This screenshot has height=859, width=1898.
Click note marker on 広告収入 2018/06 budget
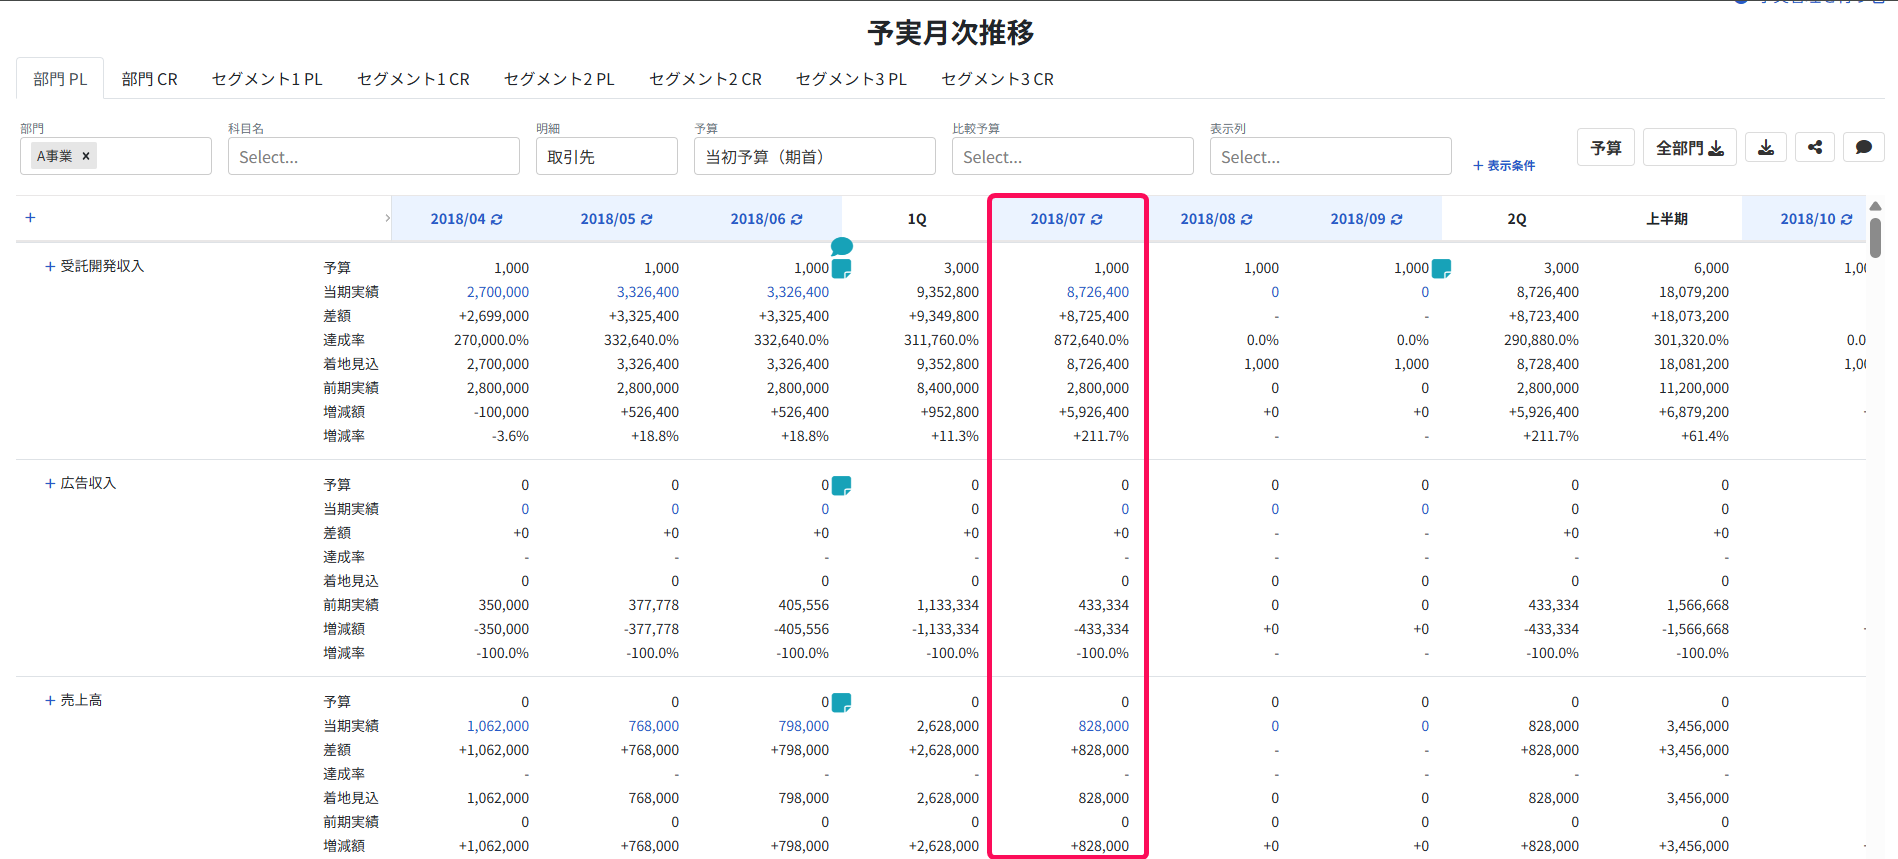(842, 485)
